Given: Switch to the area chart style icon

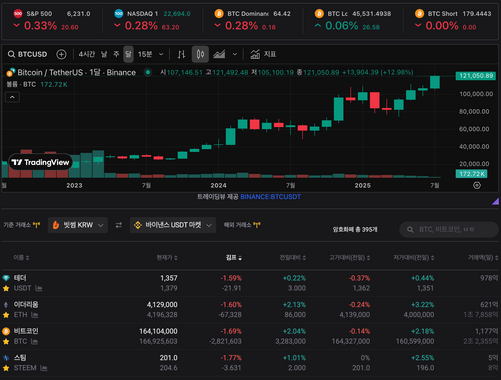Looking at the screenshot, I should 219,54.
